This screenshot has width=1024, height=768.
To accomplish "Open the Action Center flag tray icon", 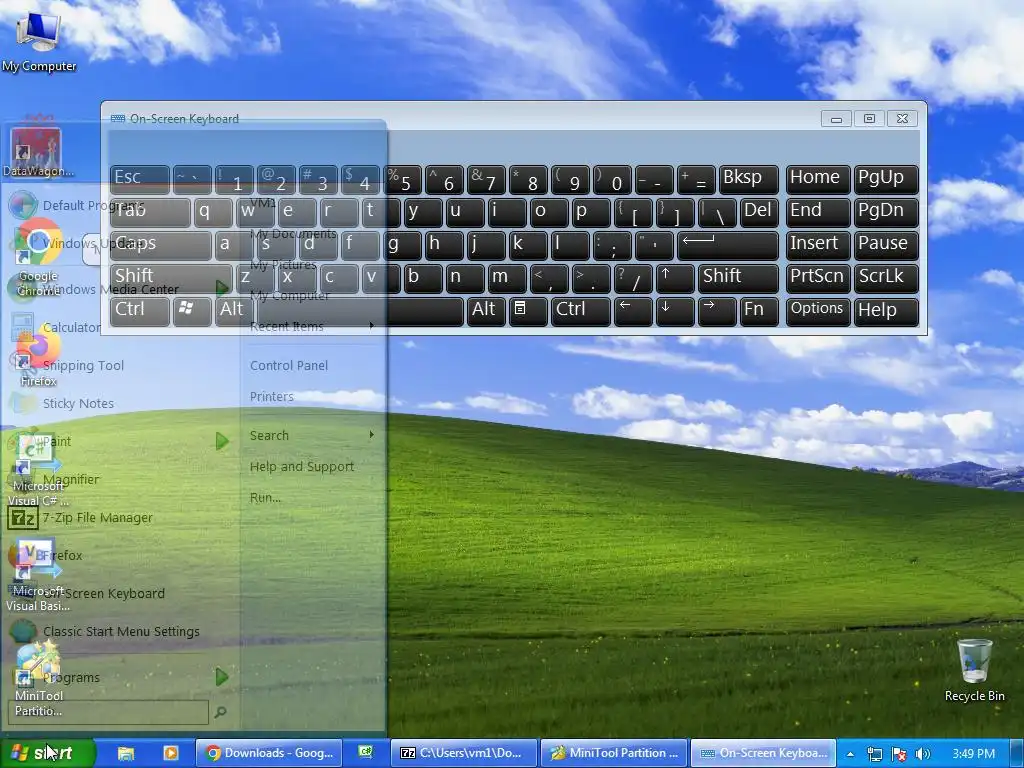I will click(899, 754).
